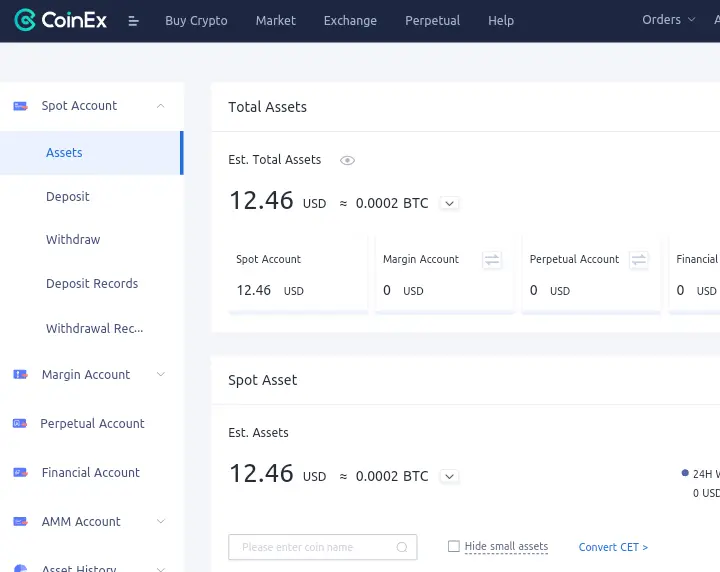The image size is (720, 572).
Task: Collapse the Spot Account sidebar section
Action: (160, 106)
